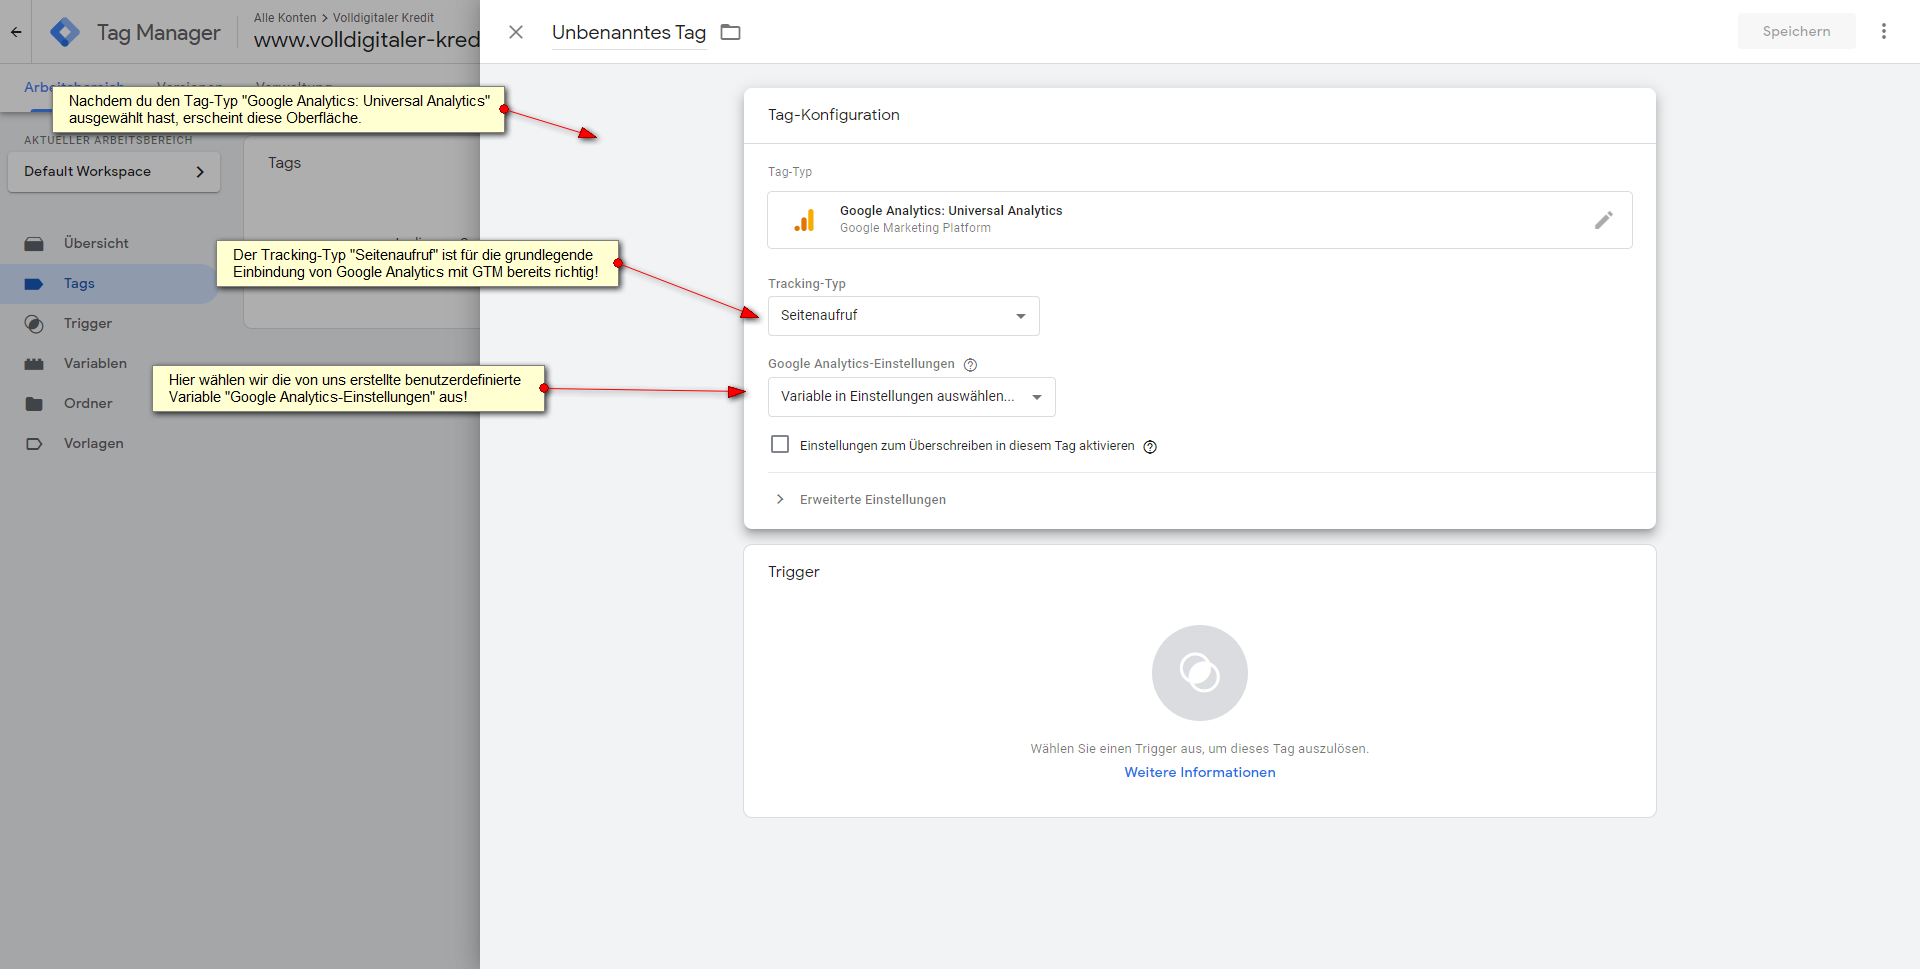The image size is (1920, 969).
Task: Close the Unbenanntes Tag editor panel
Action: pos(516,32)
